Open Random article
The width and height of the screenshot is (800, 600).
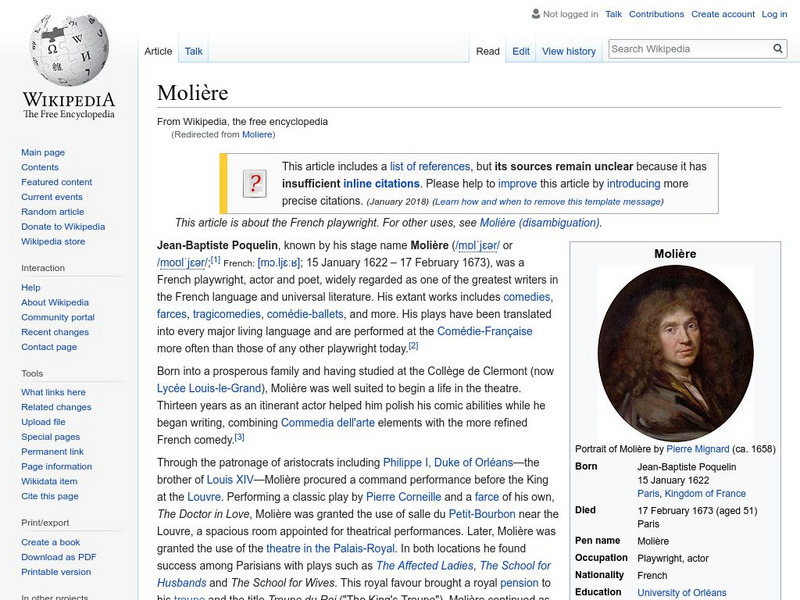(53, 211)
